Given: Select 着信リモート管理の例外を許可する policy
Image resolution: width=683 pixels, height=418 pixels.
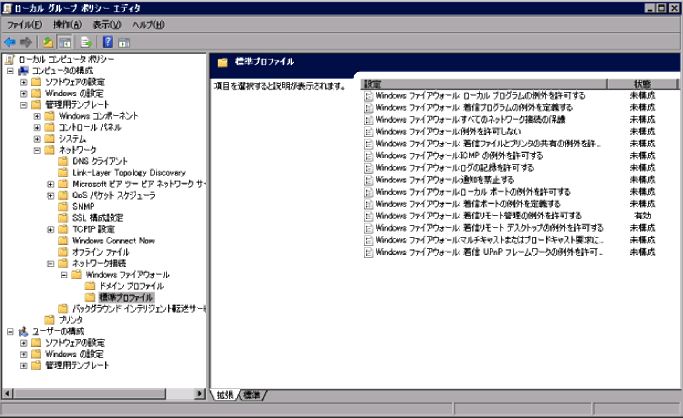Looking at the screenshot, I should coord(479,216).
